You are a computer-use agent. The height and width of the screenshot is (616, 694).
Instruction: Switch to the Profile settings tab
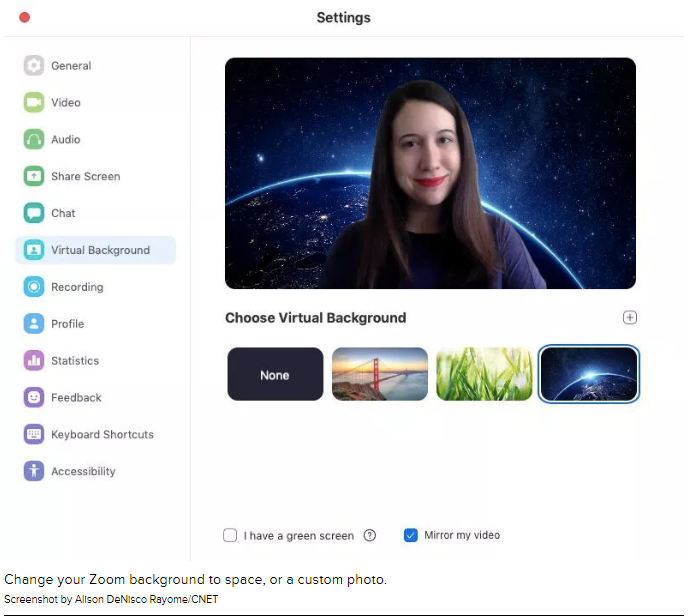click(67, 324)
